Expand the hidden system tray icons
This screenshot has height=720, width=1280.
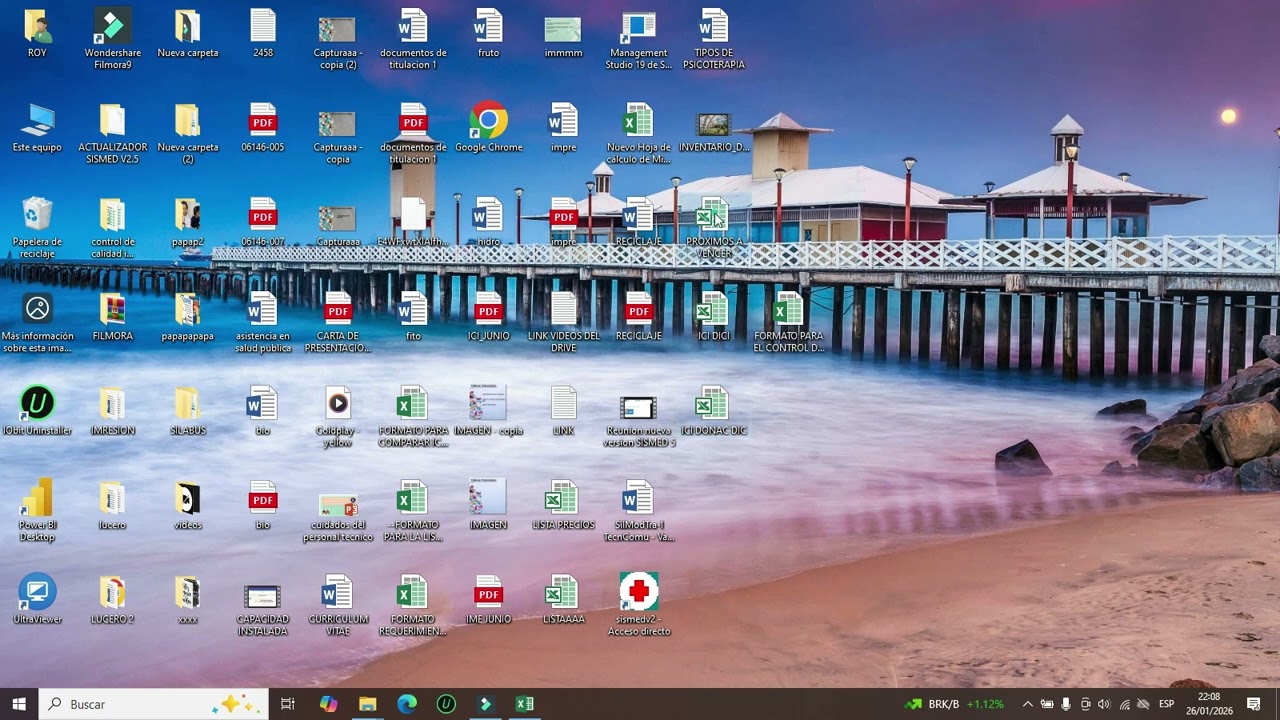pos(1027,704)
